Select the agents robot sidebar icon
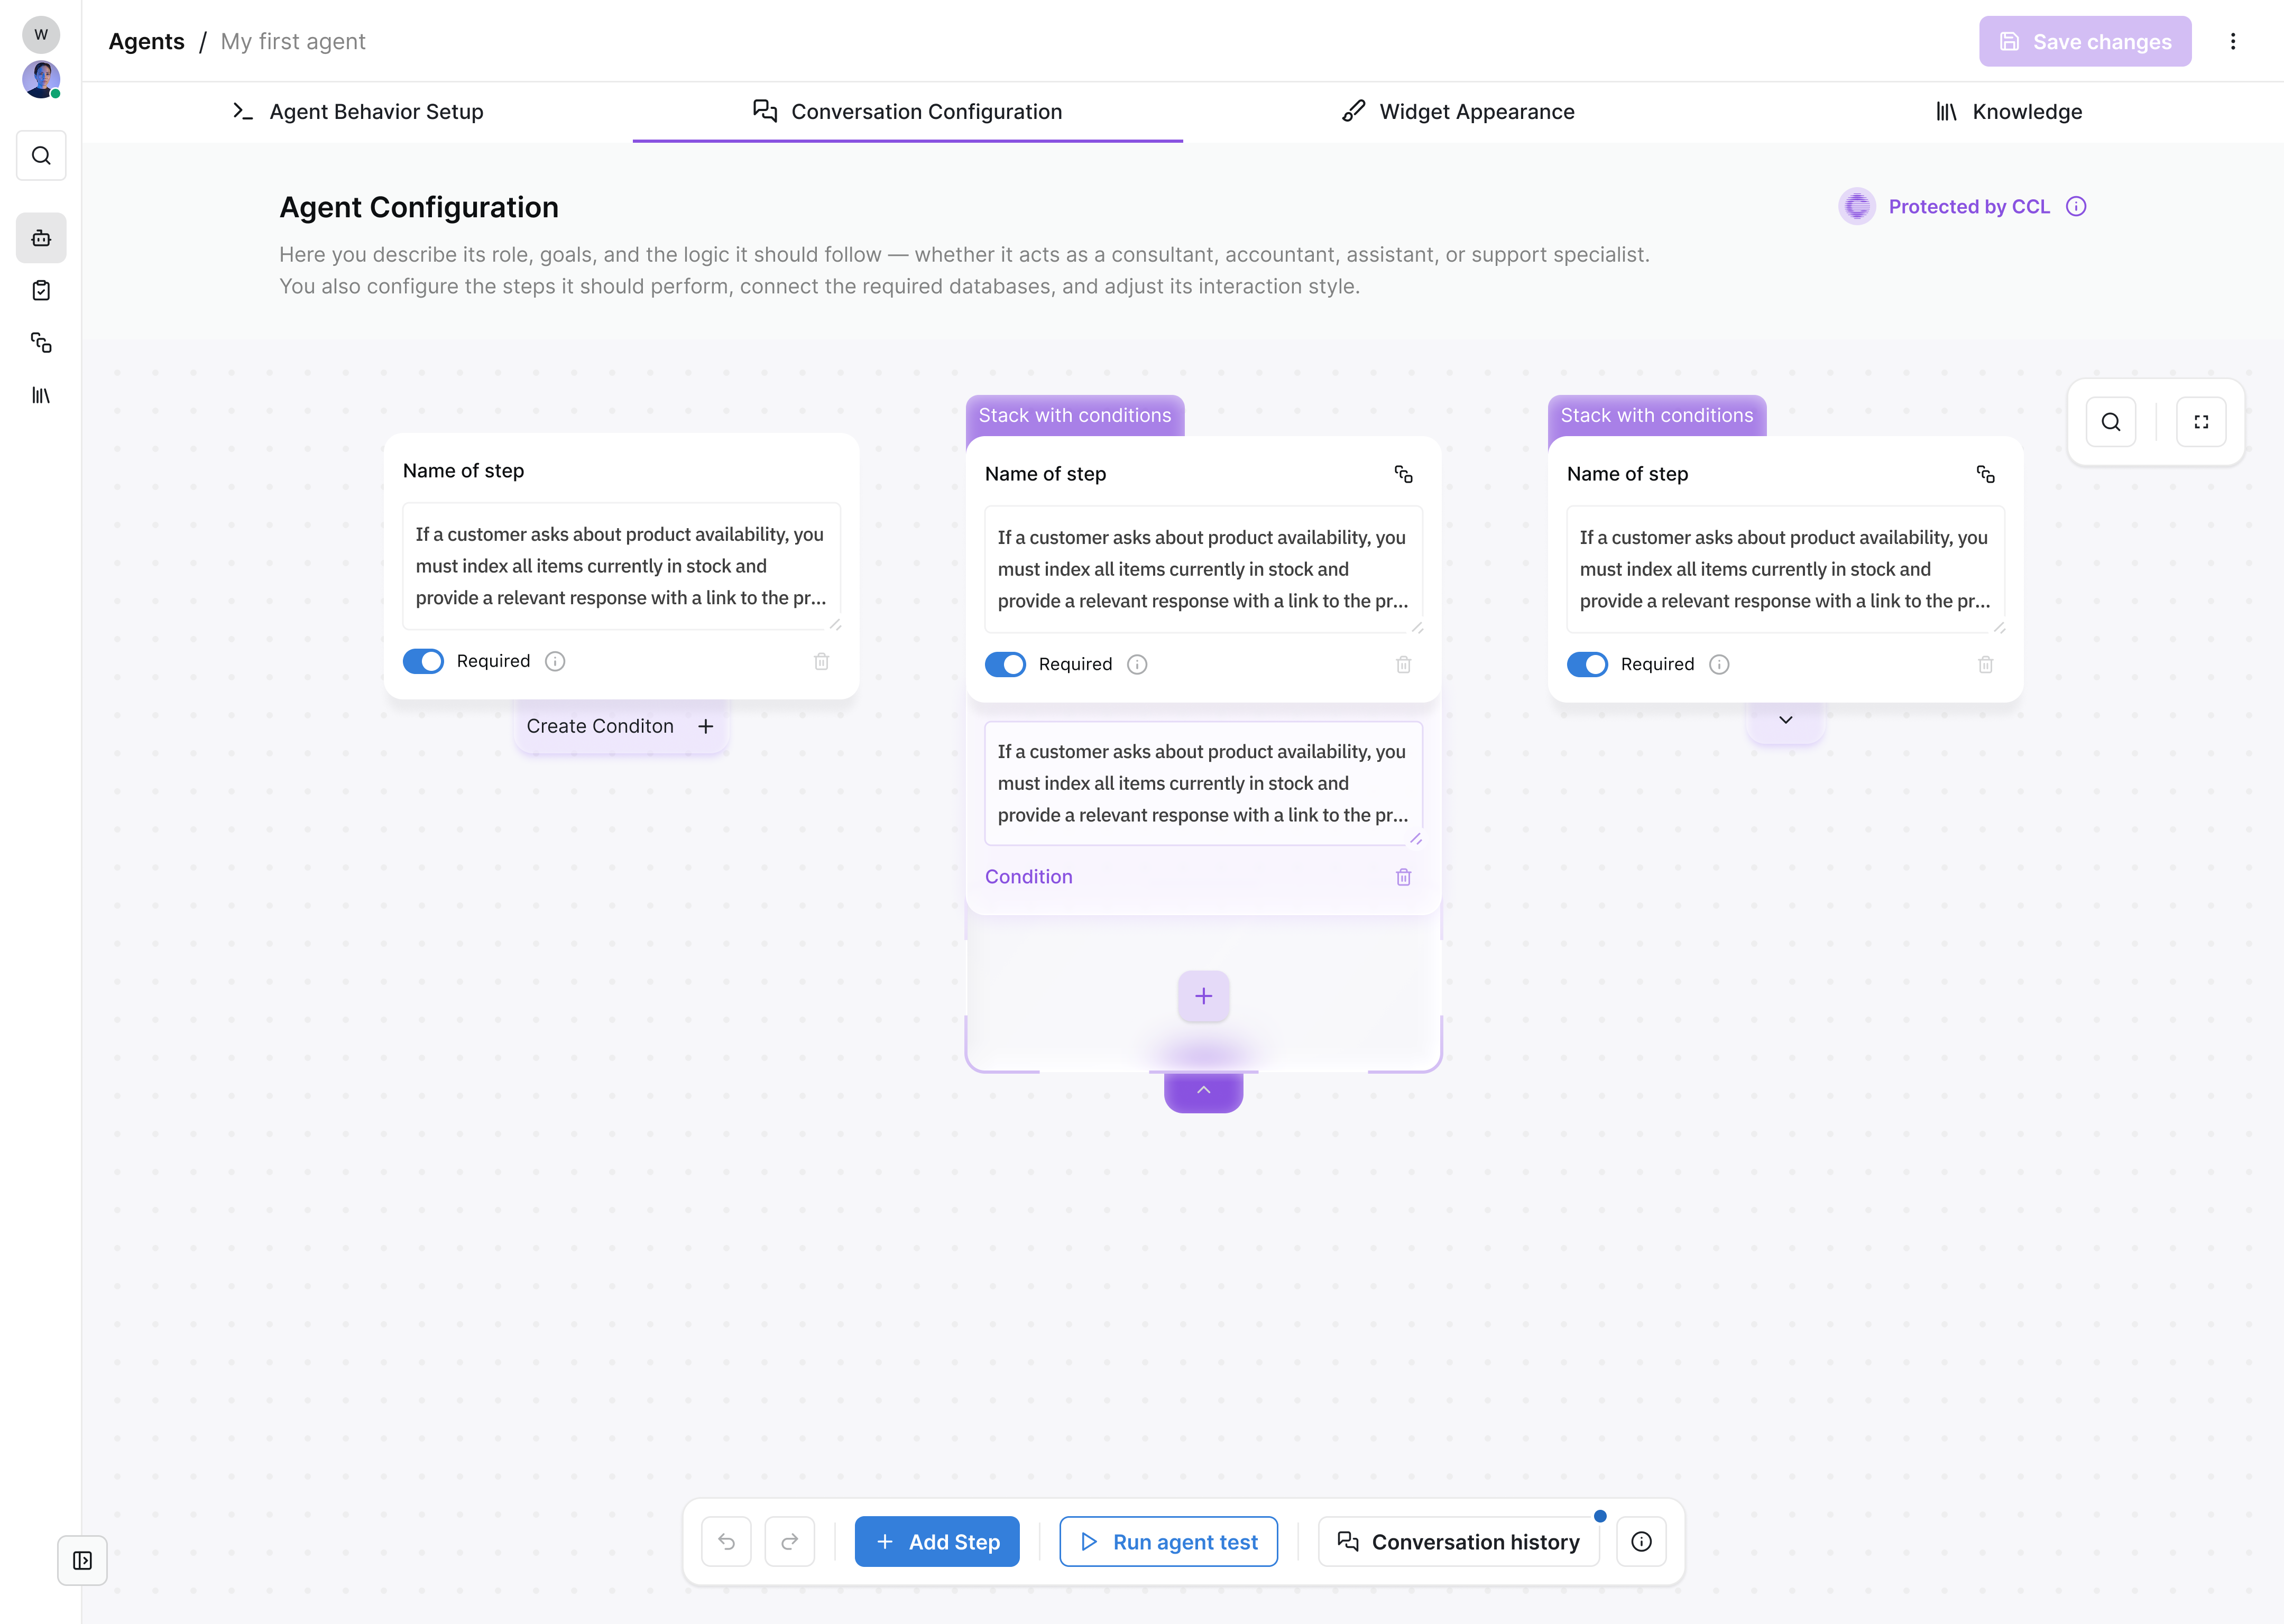 click(41, 238)
